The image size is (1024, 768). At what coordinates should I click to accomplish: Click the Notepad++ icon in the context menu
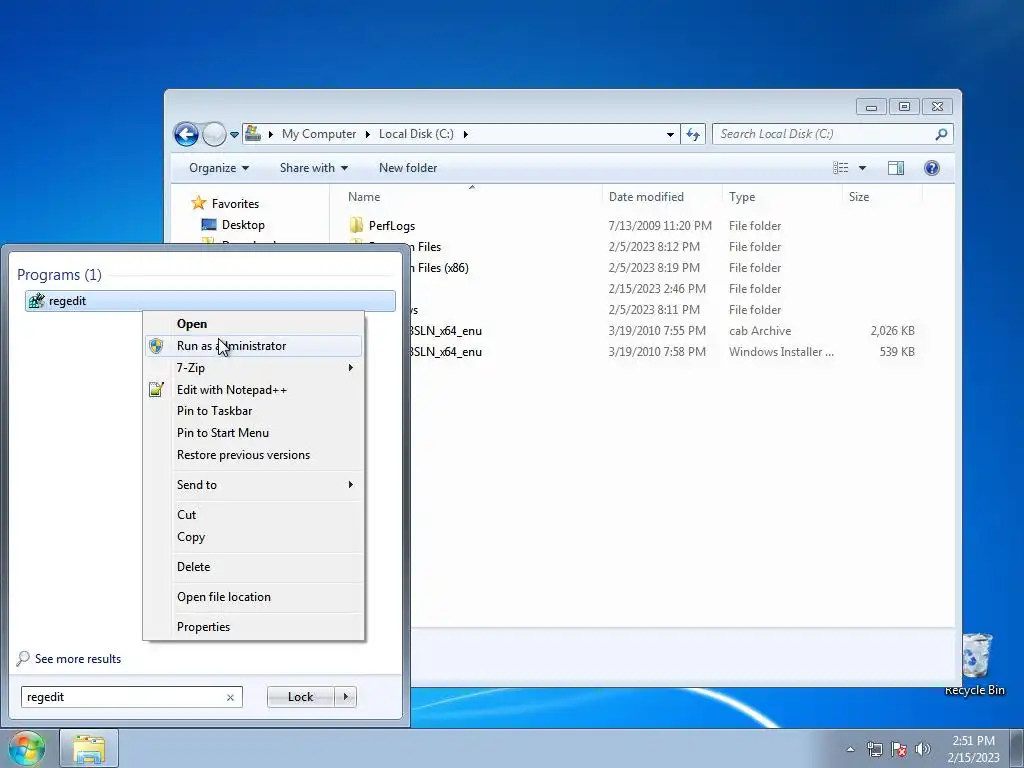pyautogui.click(x=155, y=390)
